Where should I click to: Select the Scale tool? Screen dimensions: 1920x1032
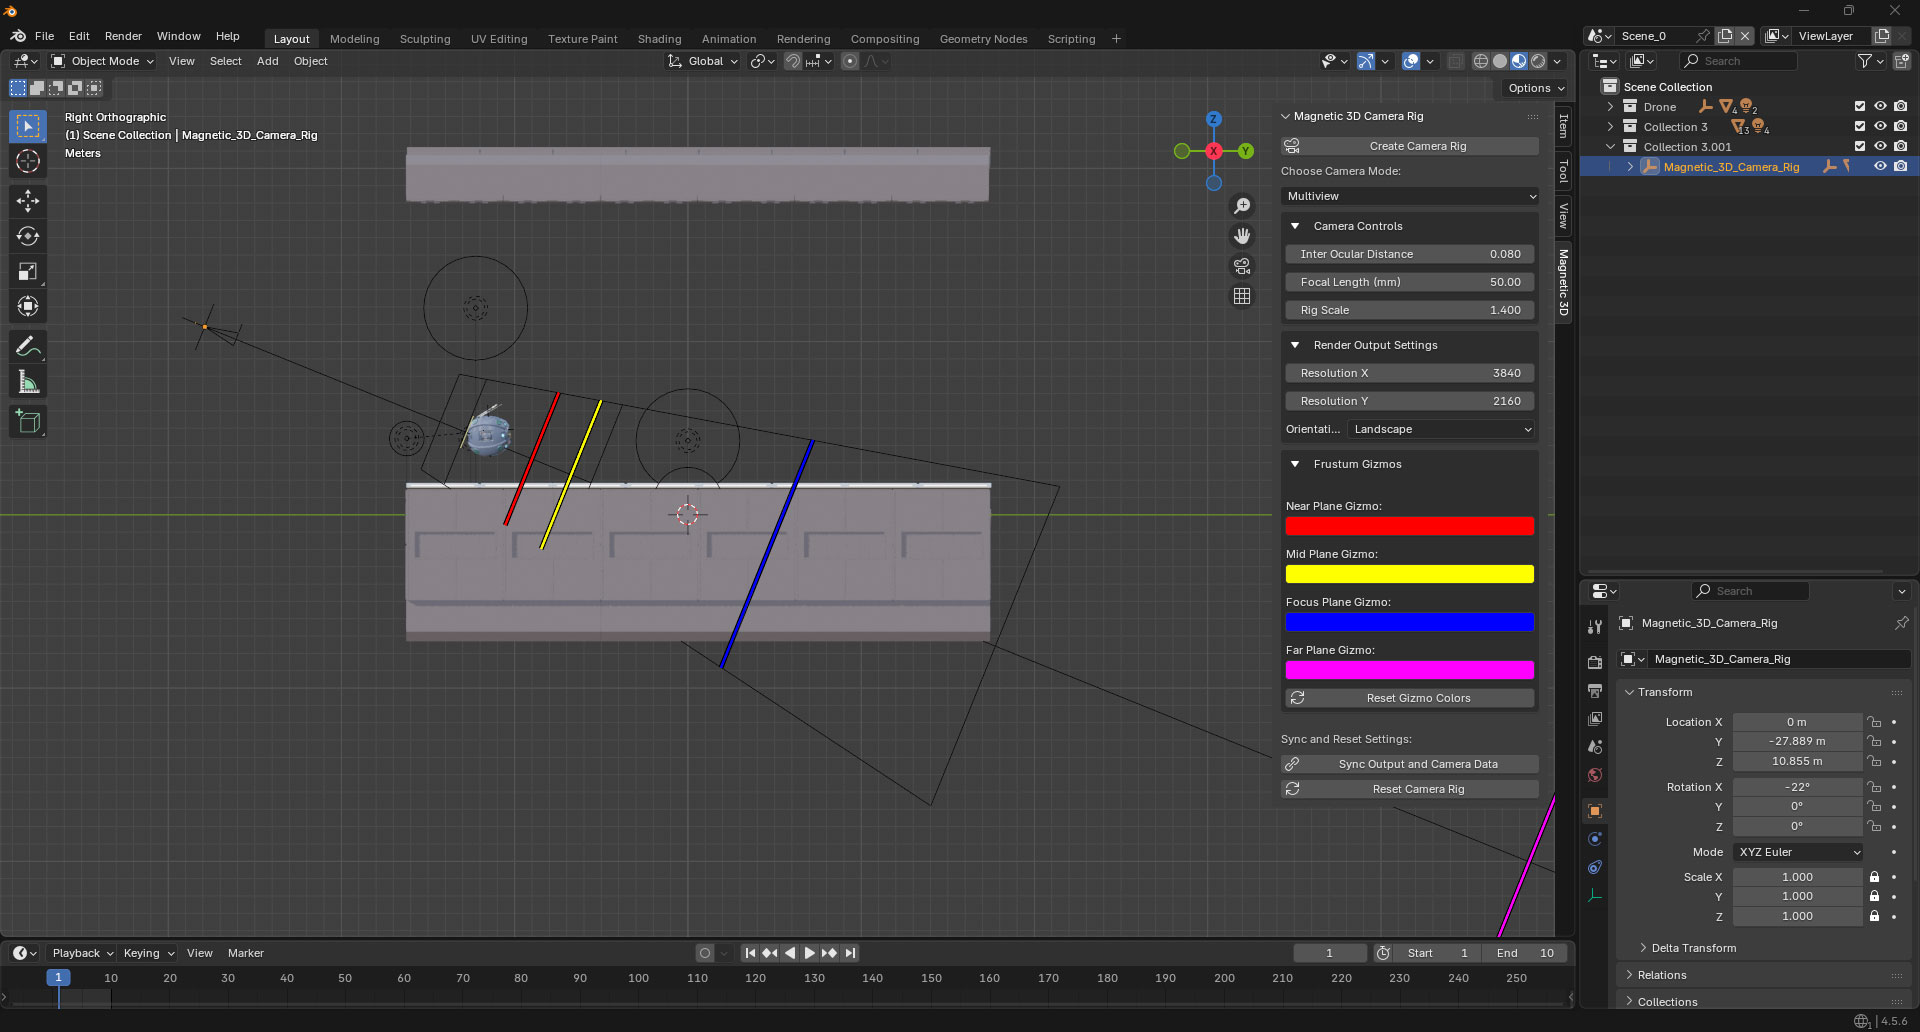(28, 271)
